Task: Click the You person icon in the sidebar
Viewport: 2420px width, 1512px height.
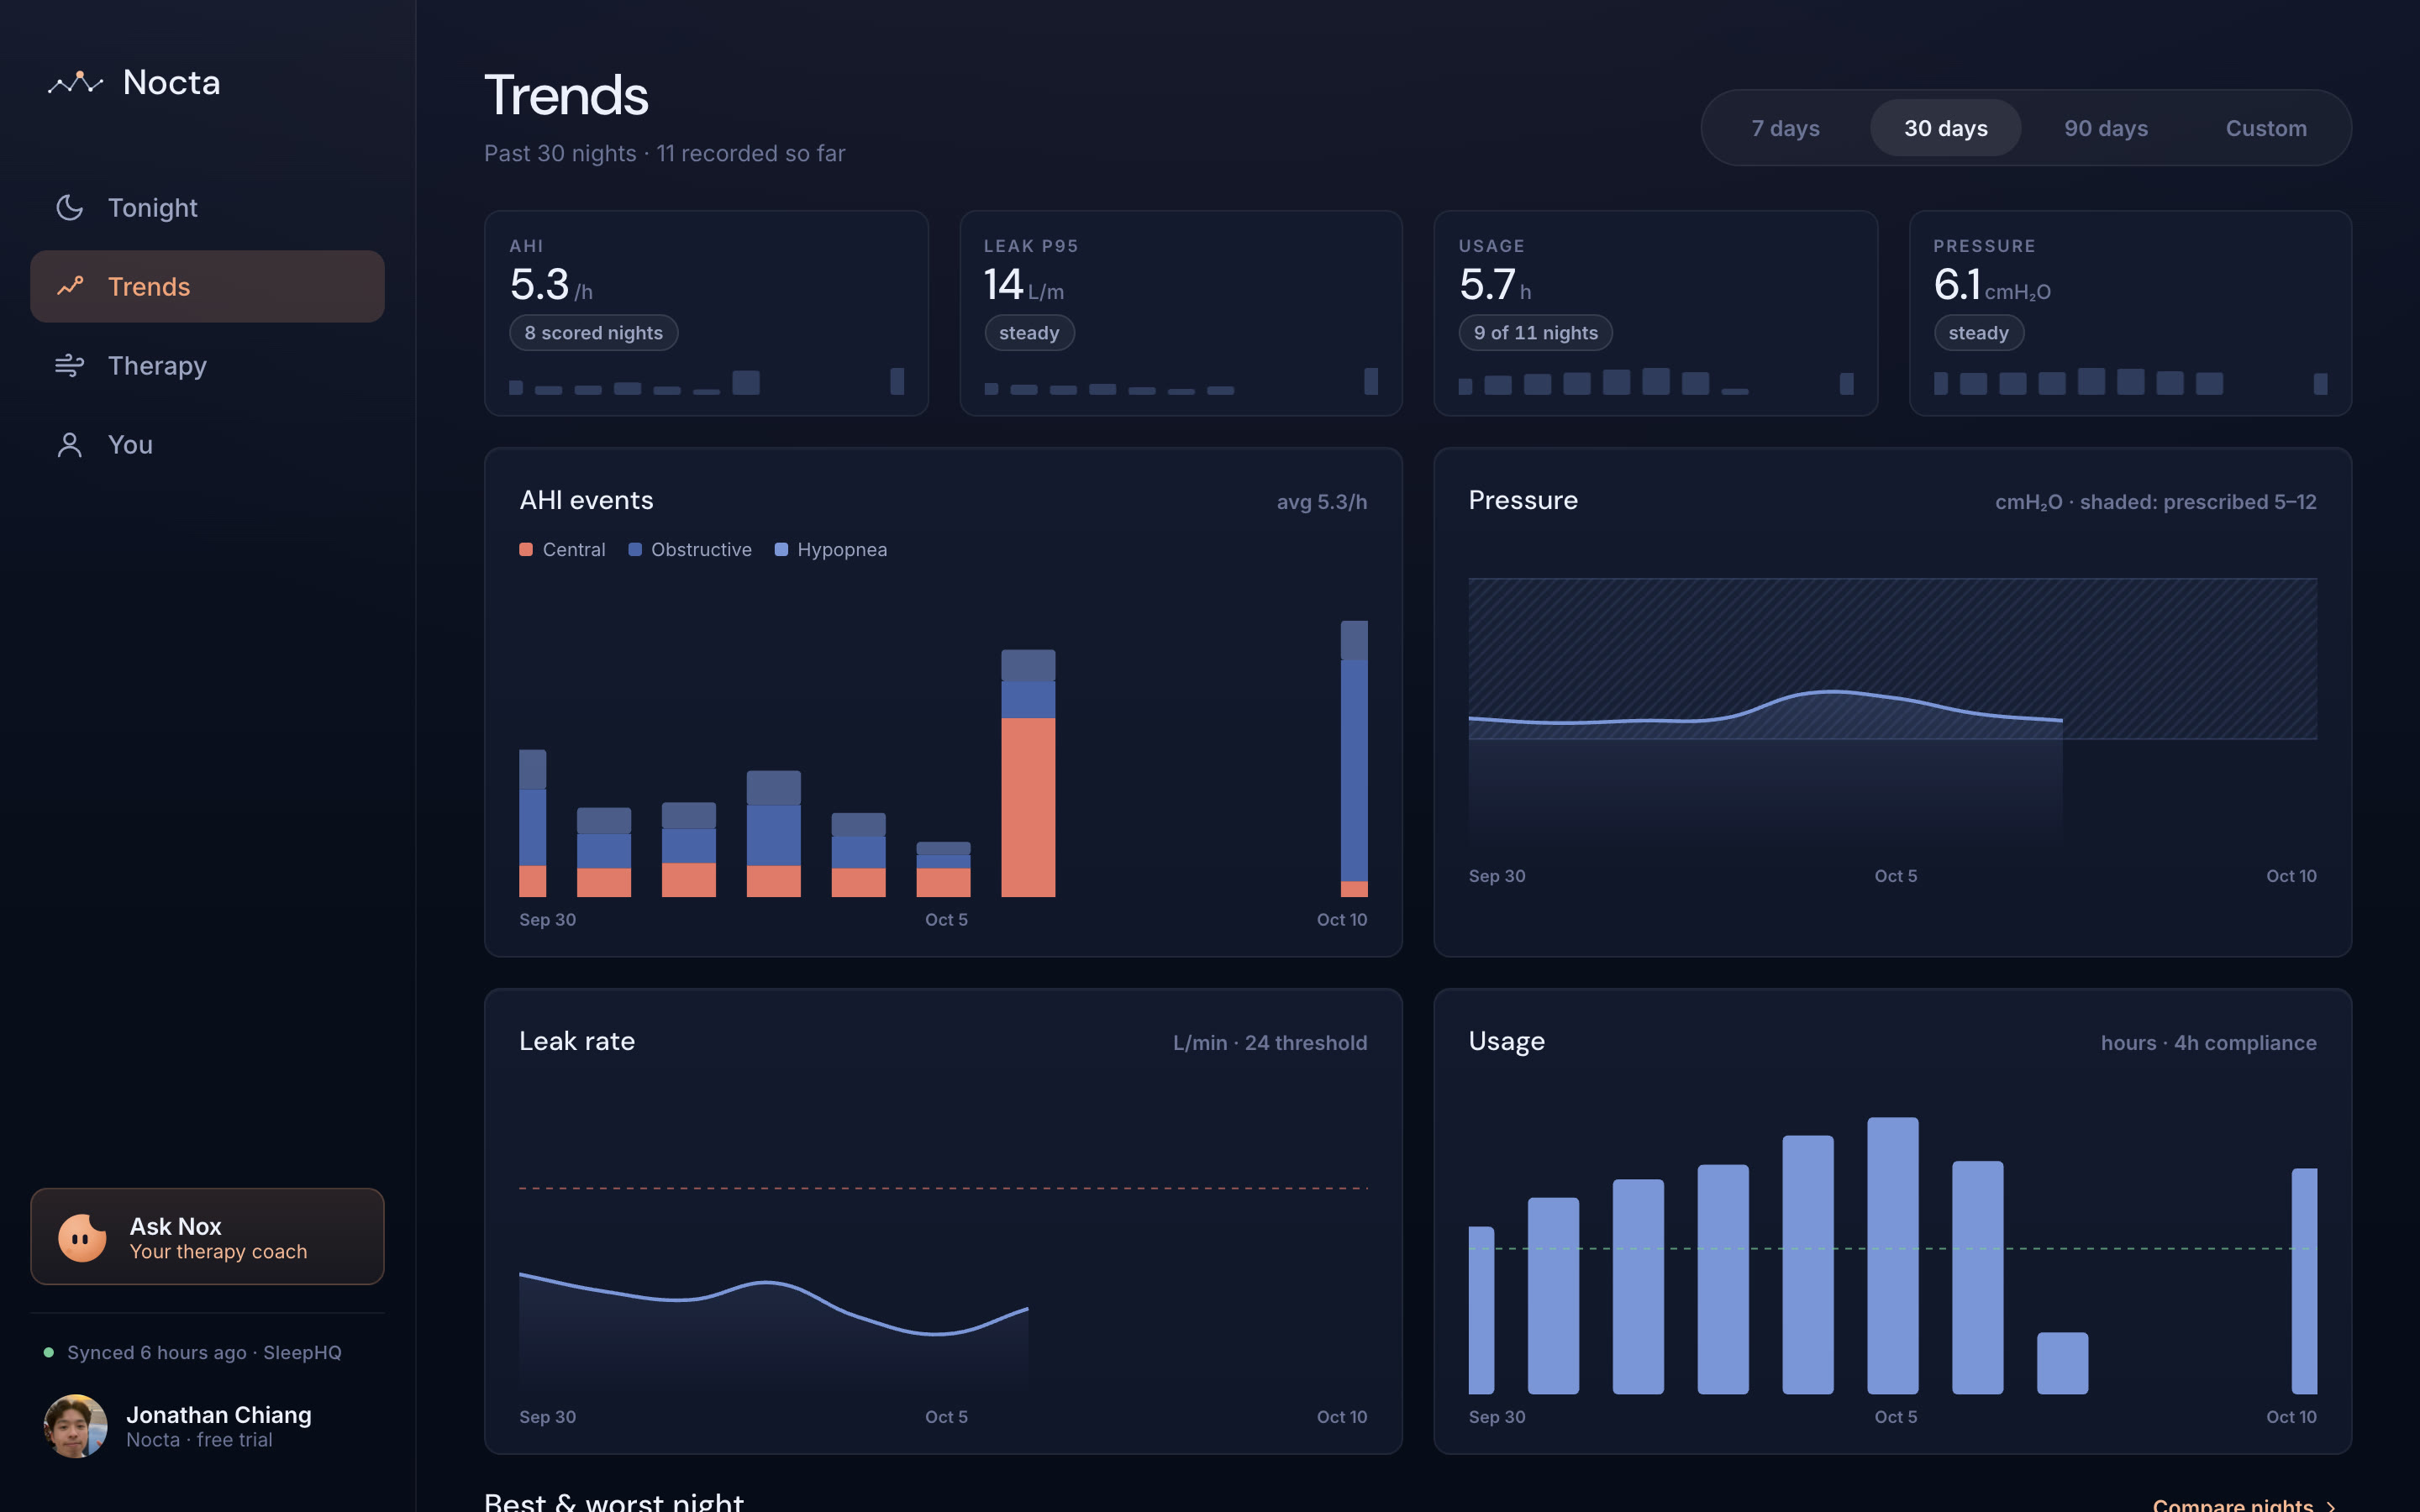Action: tap(69, 444)
